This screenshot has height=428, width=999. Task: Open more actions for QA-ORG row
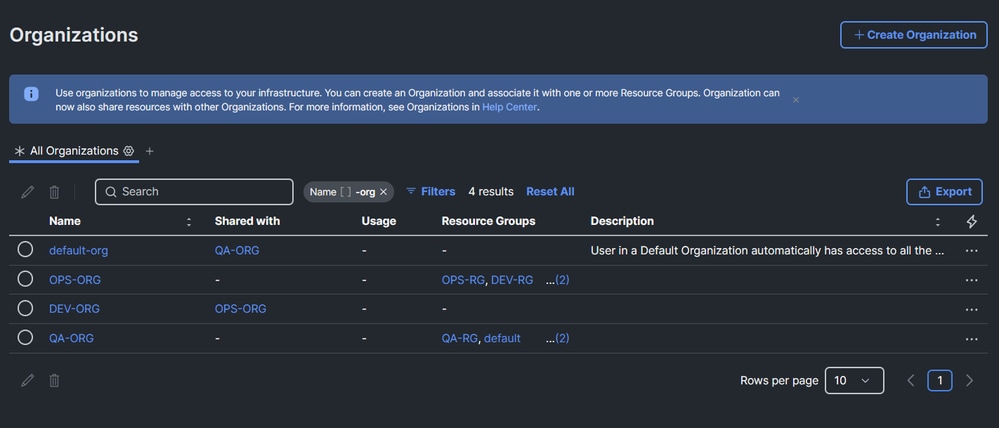click(971, 339)
